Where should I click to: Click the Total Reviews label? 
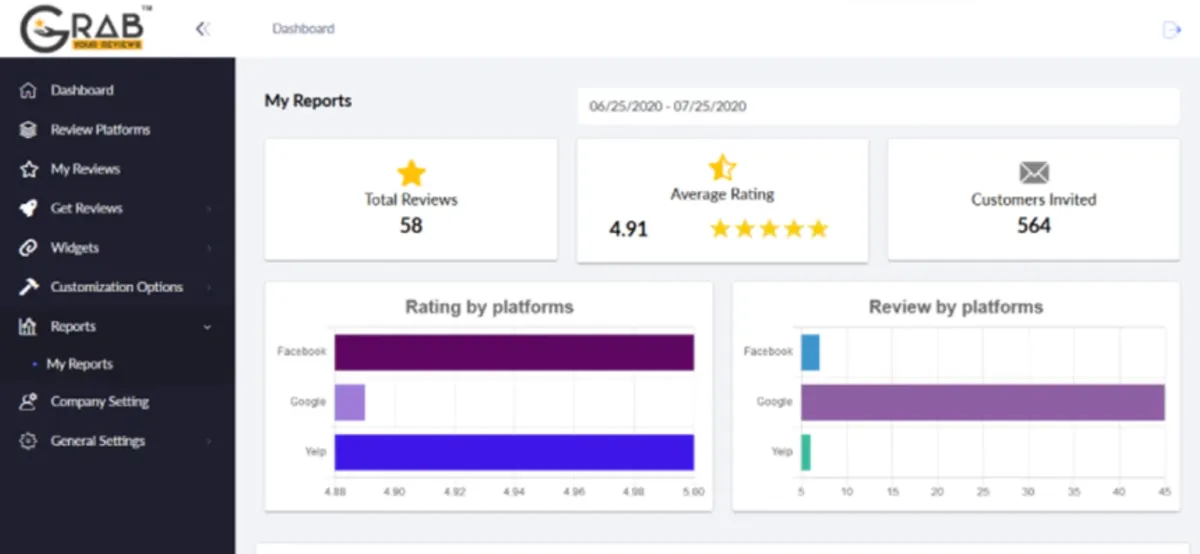click(x=411, y=200)
